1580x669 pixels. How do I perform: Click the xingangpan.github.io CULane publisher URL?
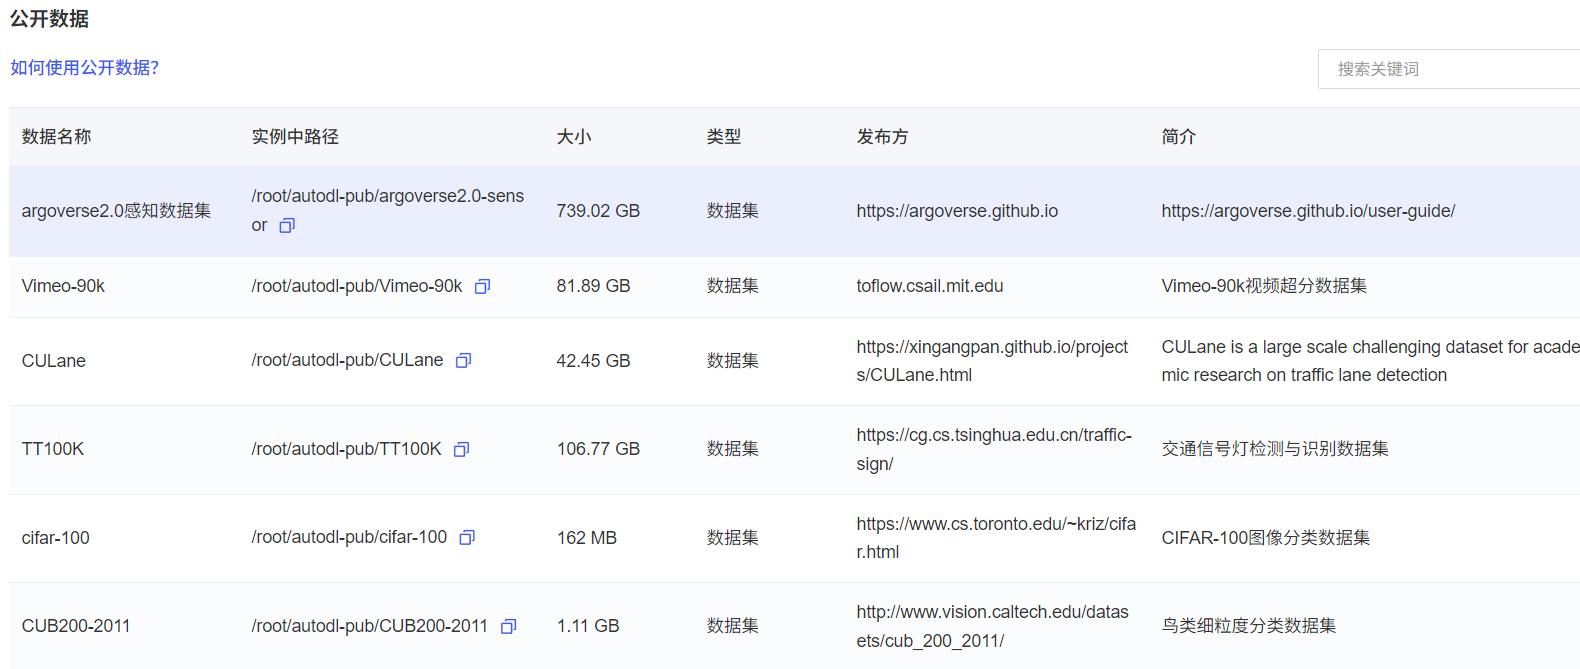[992, 361]
